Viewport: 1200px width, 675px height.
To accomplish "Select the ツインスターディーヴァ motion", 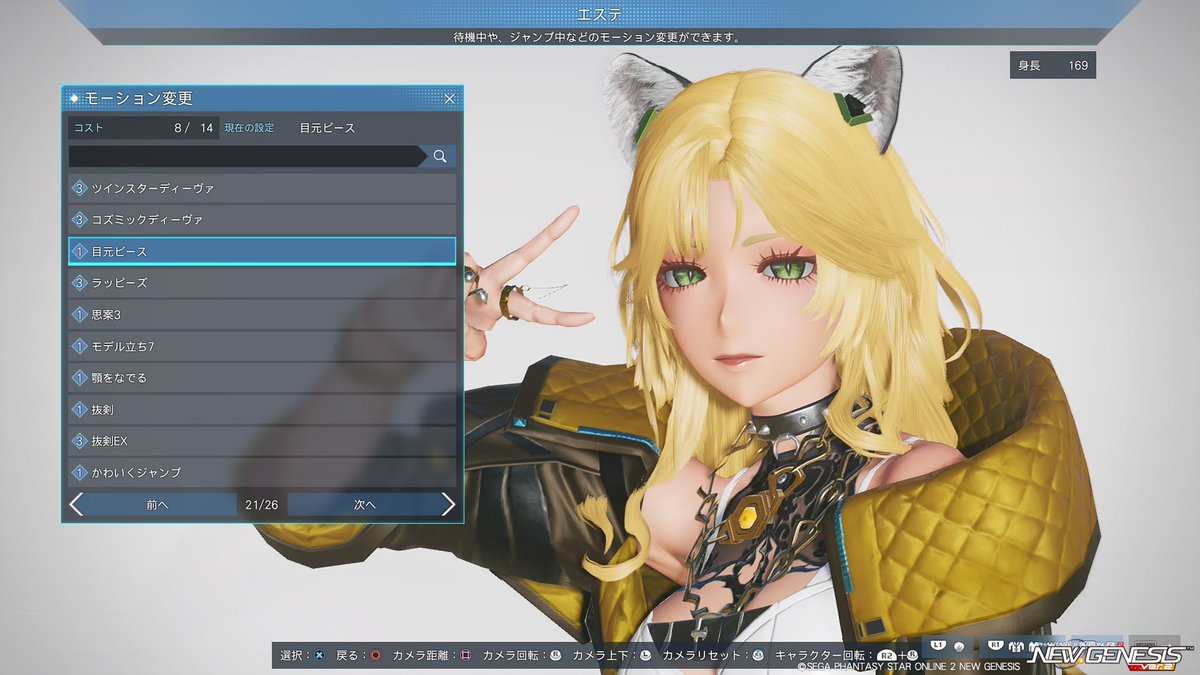I will point(262,188).
